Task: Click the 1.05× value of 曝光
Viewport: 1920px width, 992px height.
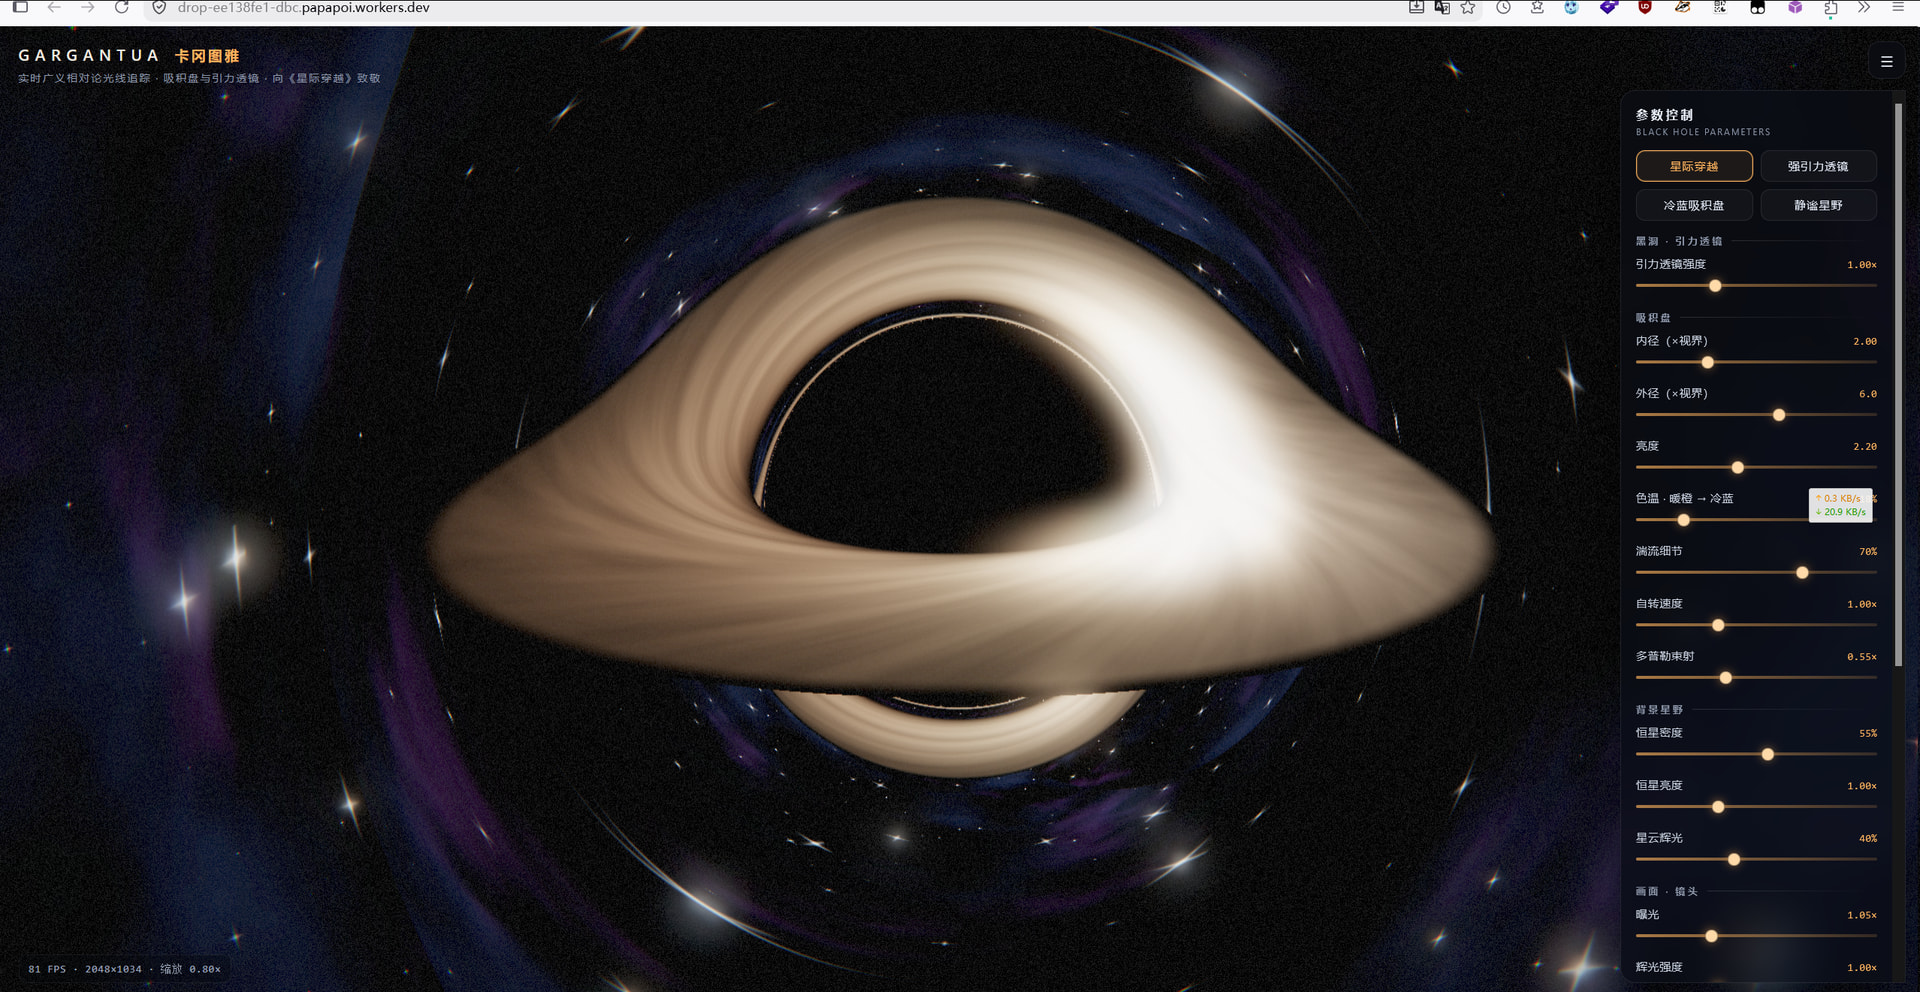Action: coord(1862,916)
